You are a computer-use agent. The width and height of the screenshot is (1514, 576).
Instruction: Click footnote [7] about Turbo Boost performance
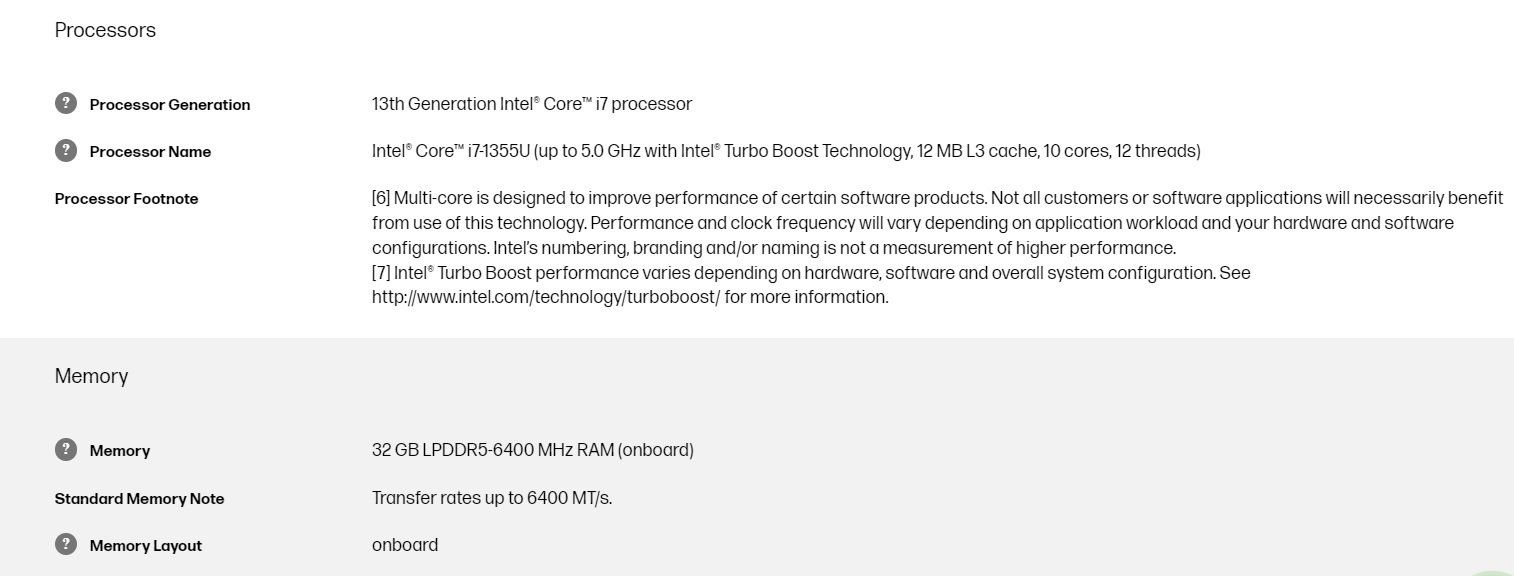click(811, 285)
